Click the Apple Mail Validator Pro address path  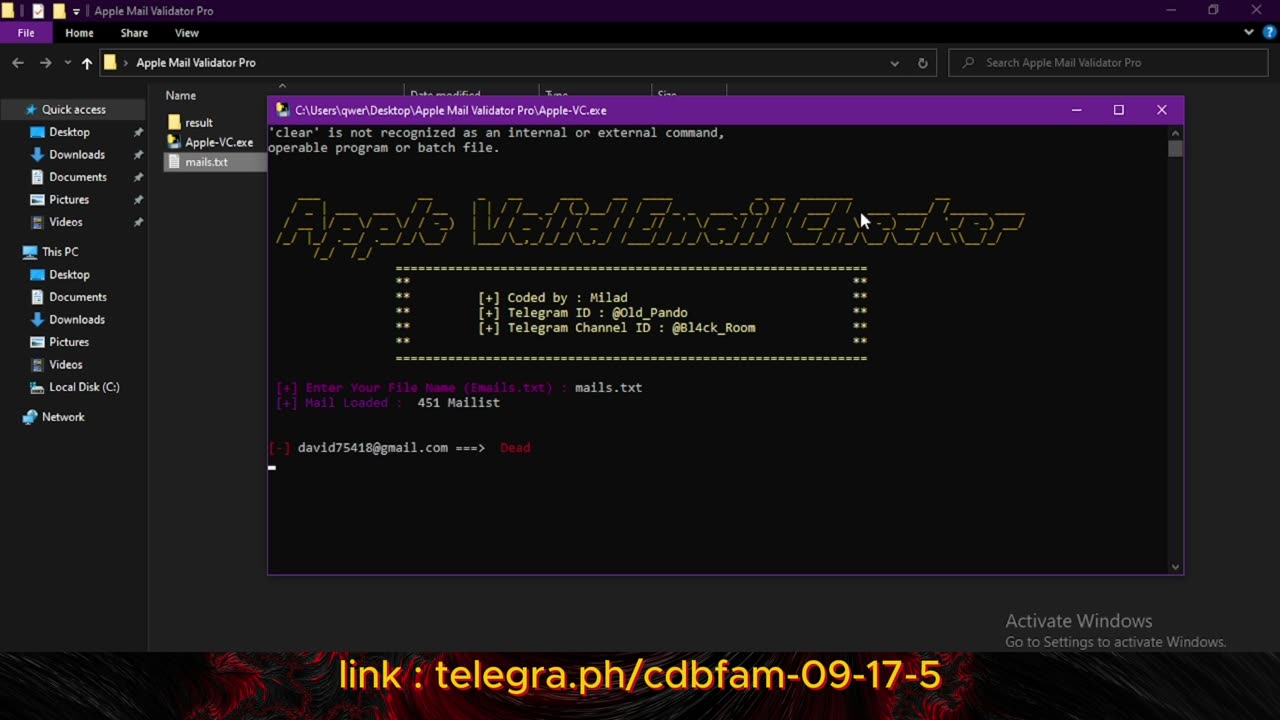coord(196,63)
